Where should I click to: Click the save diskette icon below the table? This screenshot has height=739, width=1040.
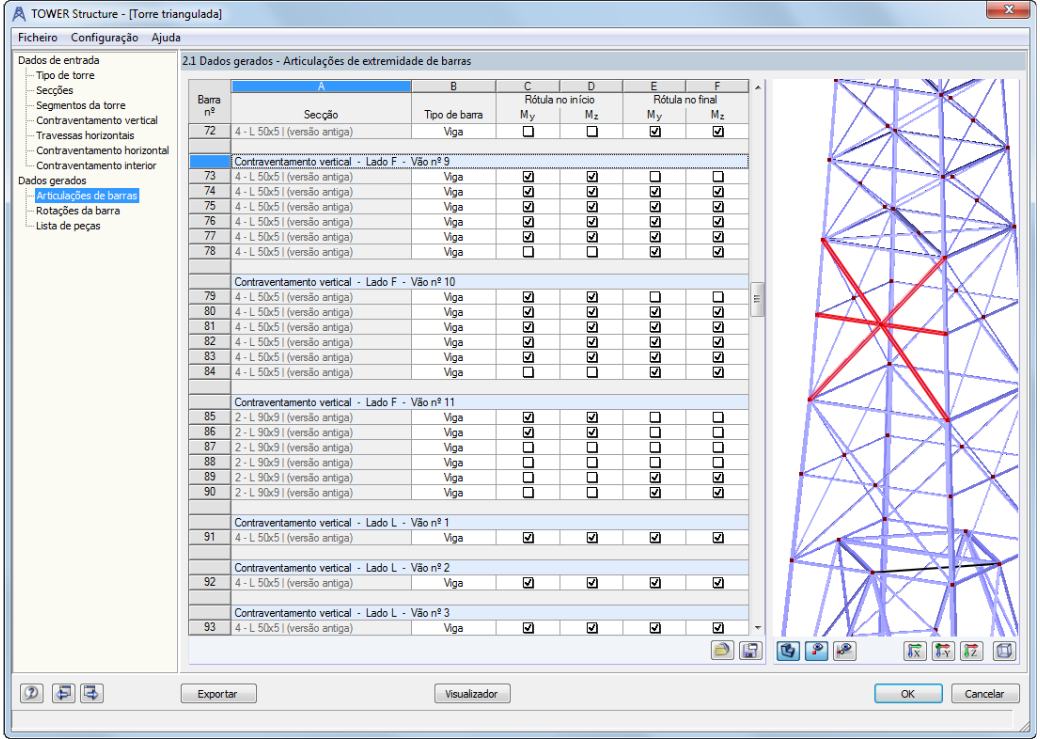[750, 650]
